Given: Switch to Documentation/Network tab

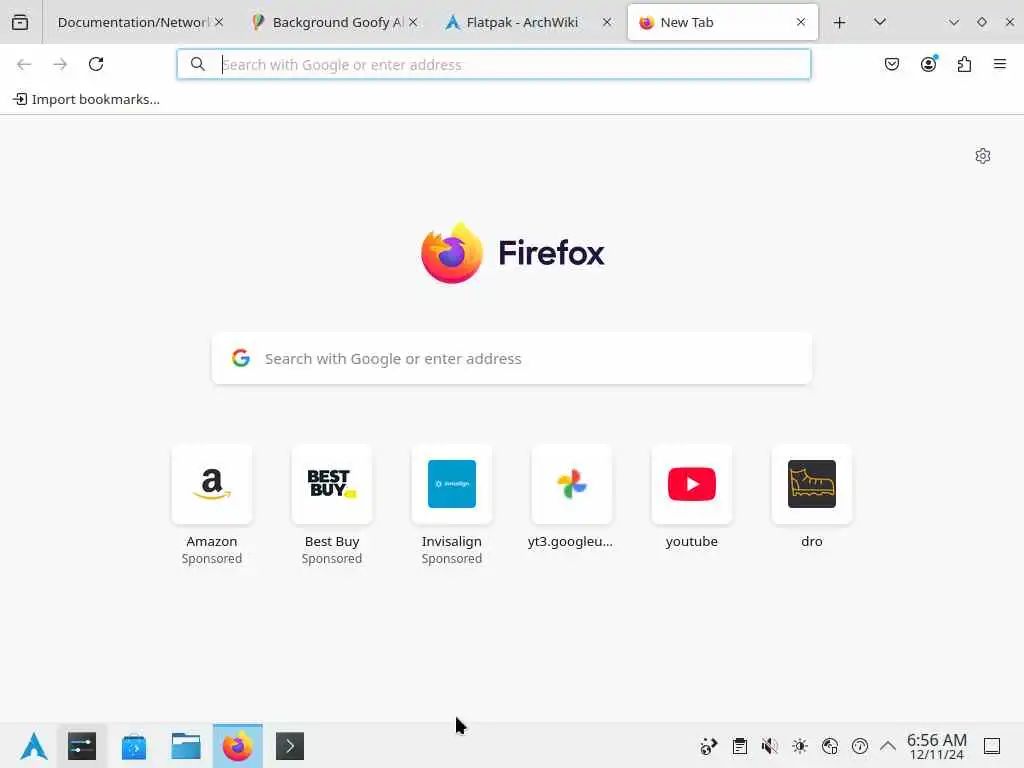Looking at the screenshot, I should click(x=133, y=22).
